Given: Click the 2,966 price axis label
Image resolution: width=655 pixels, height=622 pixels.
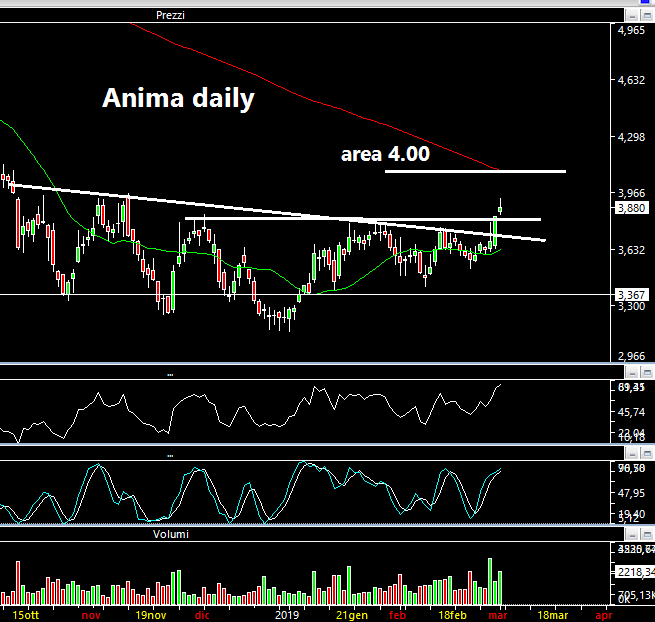Looking at the screenshot, I should point(631,356).
